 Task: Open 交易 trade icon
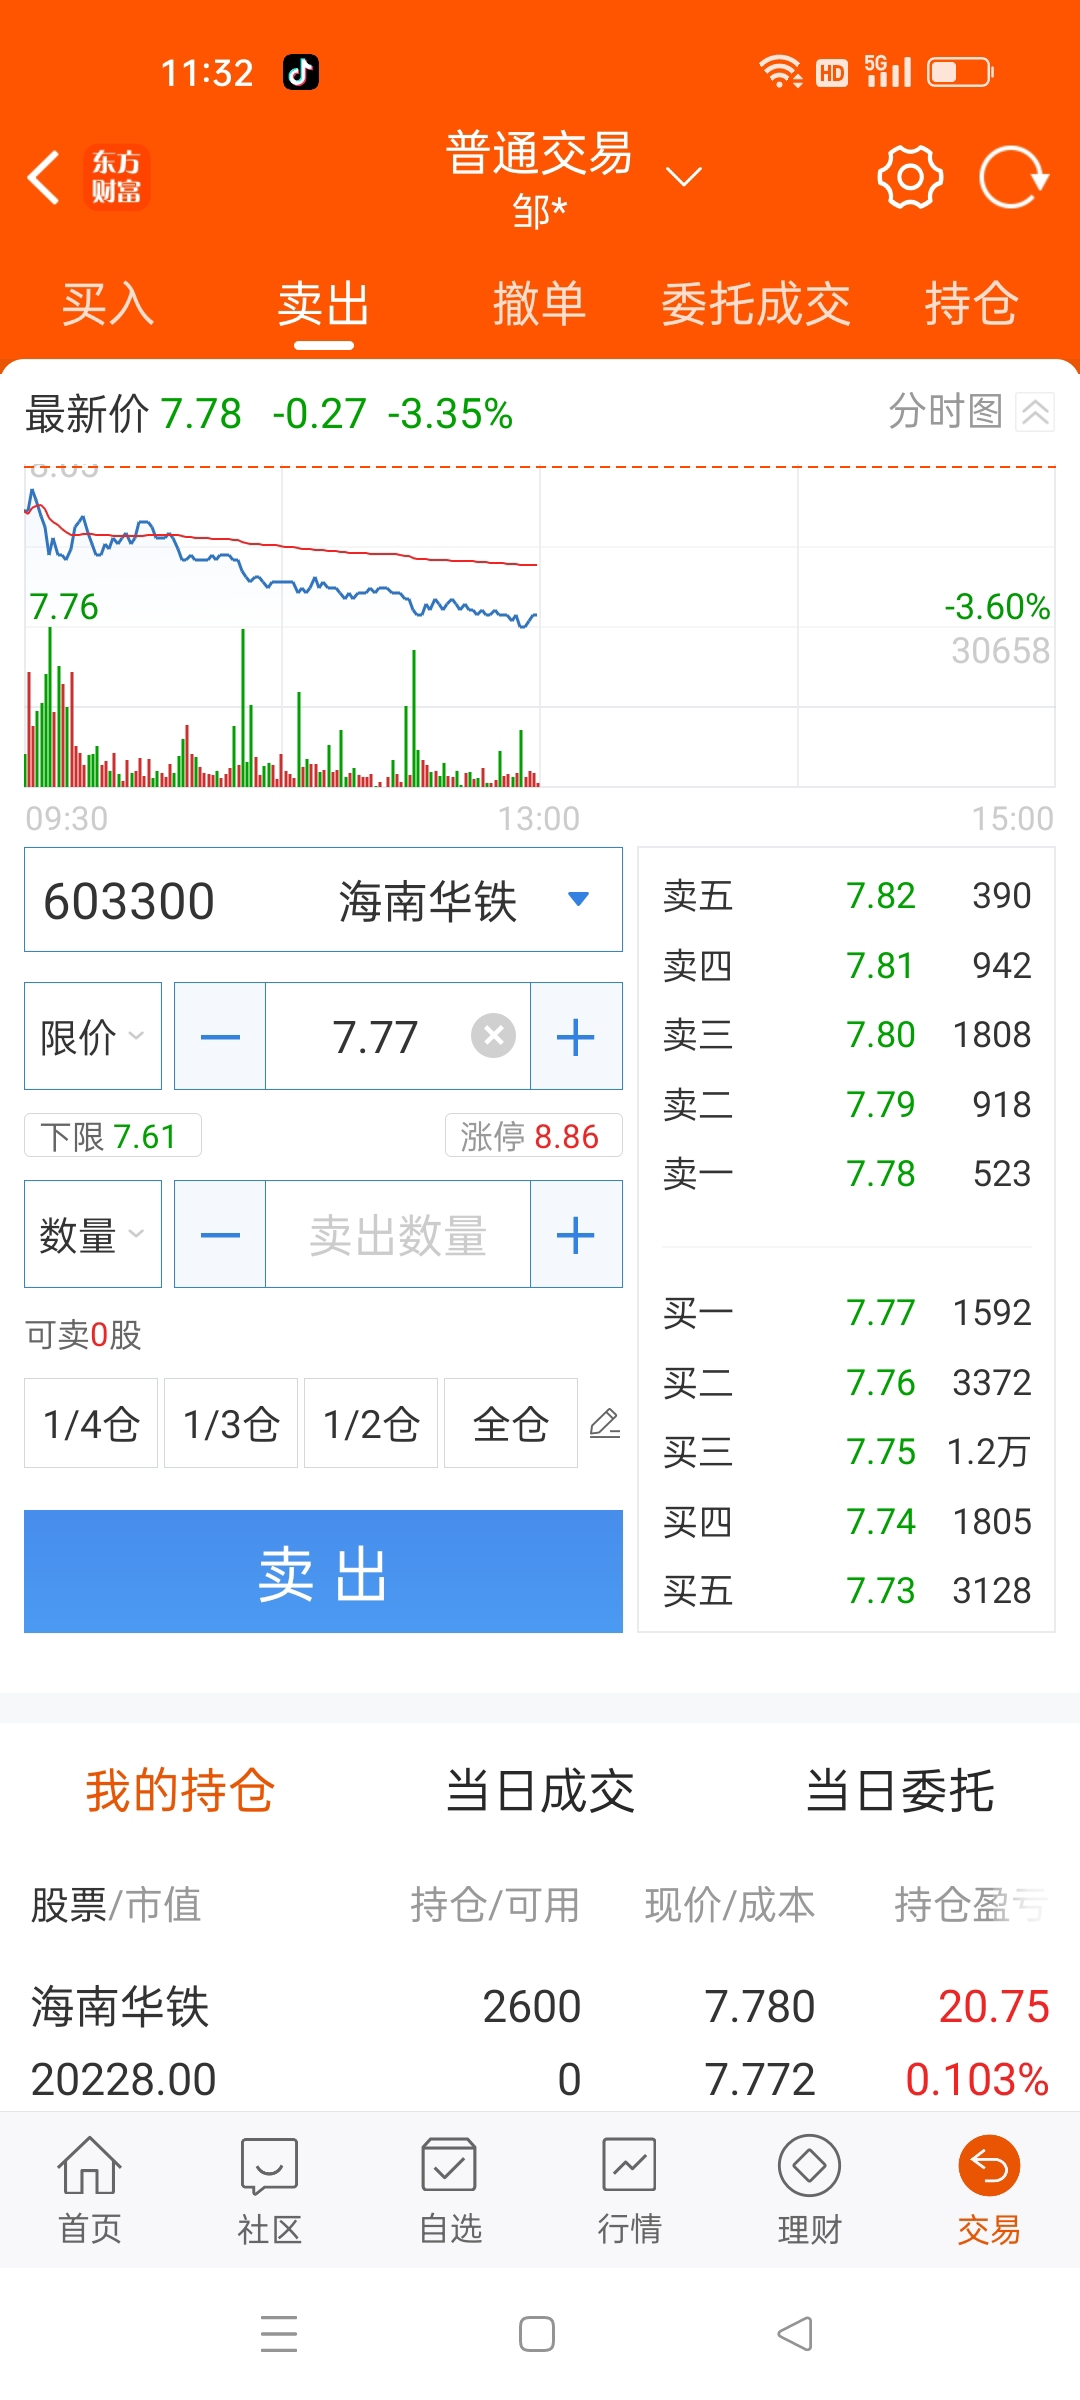tap(989, 2189)
